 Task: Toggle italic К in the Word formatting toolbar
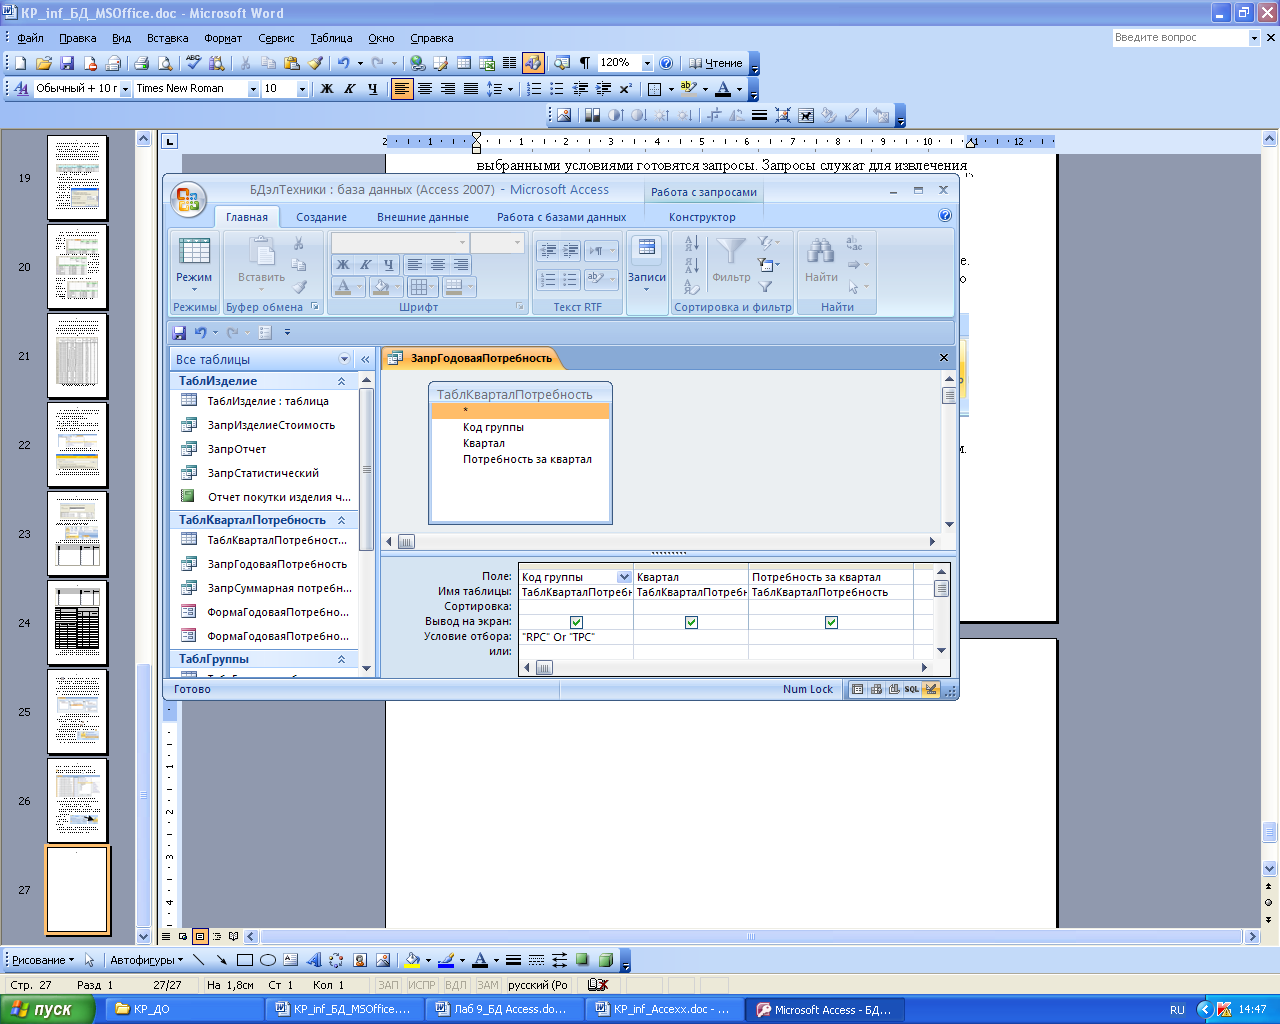349,89
